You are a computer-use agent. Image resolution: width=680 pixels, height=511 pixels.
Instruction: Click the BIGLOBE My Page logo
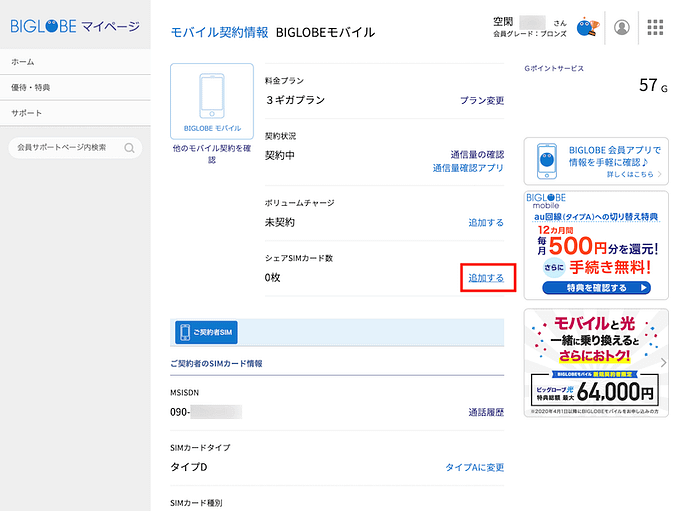(75, 27)
